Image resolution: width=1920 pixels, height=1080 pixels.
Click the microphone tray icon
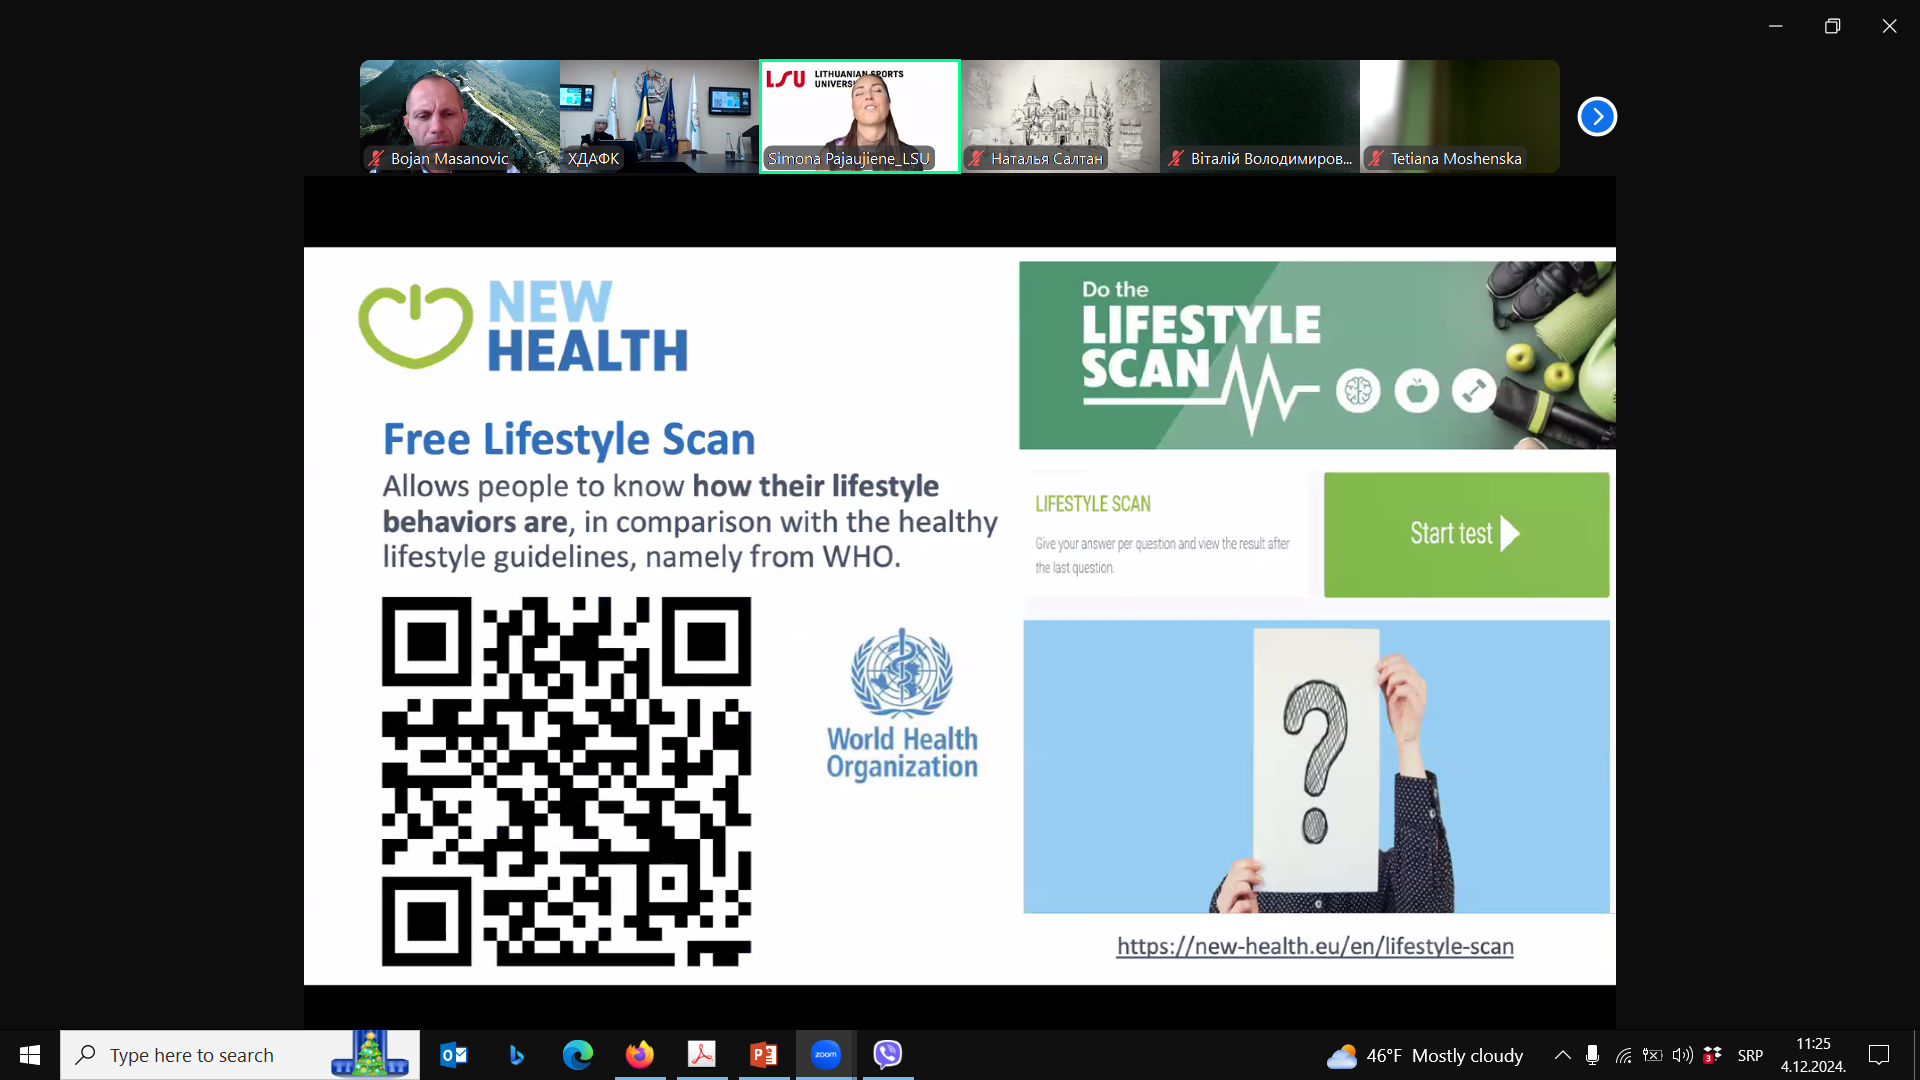1592,1055
